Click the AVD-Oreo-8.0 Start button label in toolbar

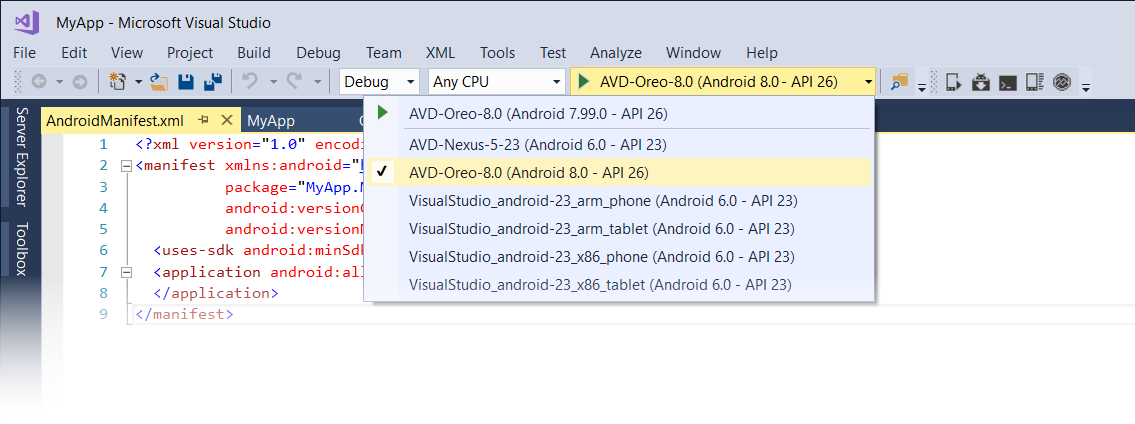(719, 82)
